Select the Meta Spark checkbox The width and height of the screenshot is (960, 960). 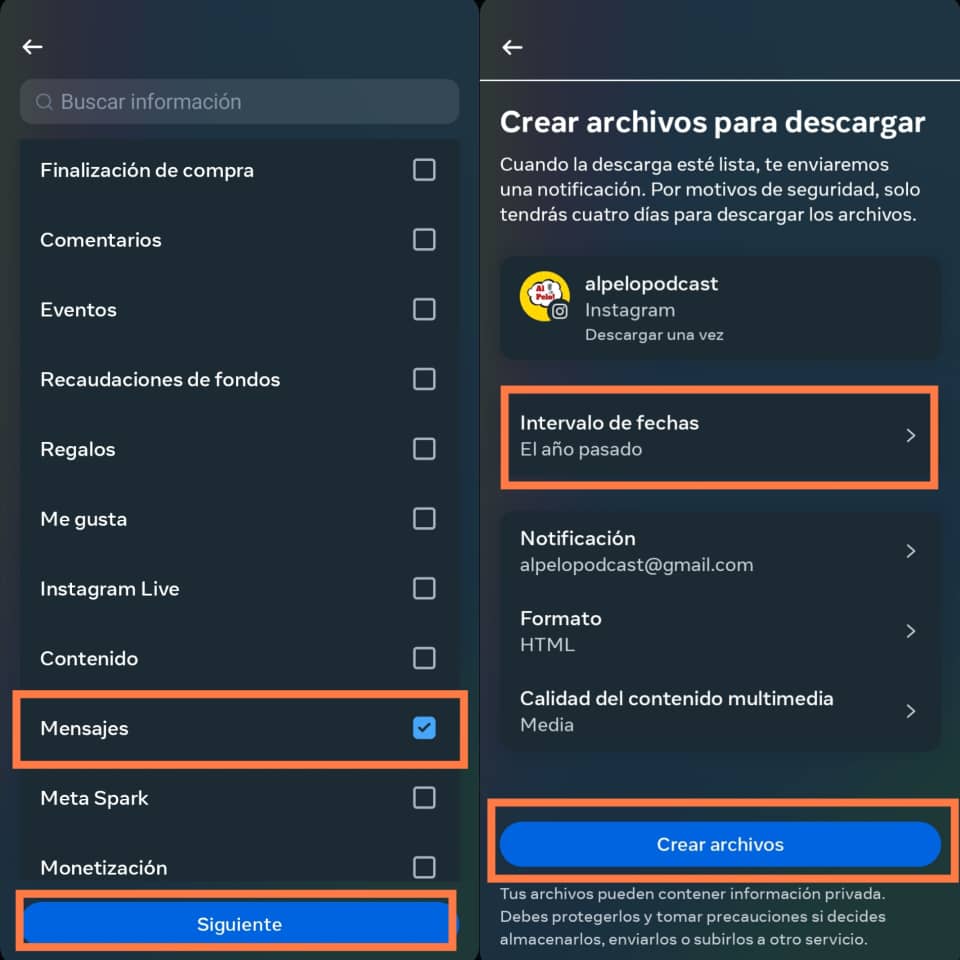(x=424, y=798)
